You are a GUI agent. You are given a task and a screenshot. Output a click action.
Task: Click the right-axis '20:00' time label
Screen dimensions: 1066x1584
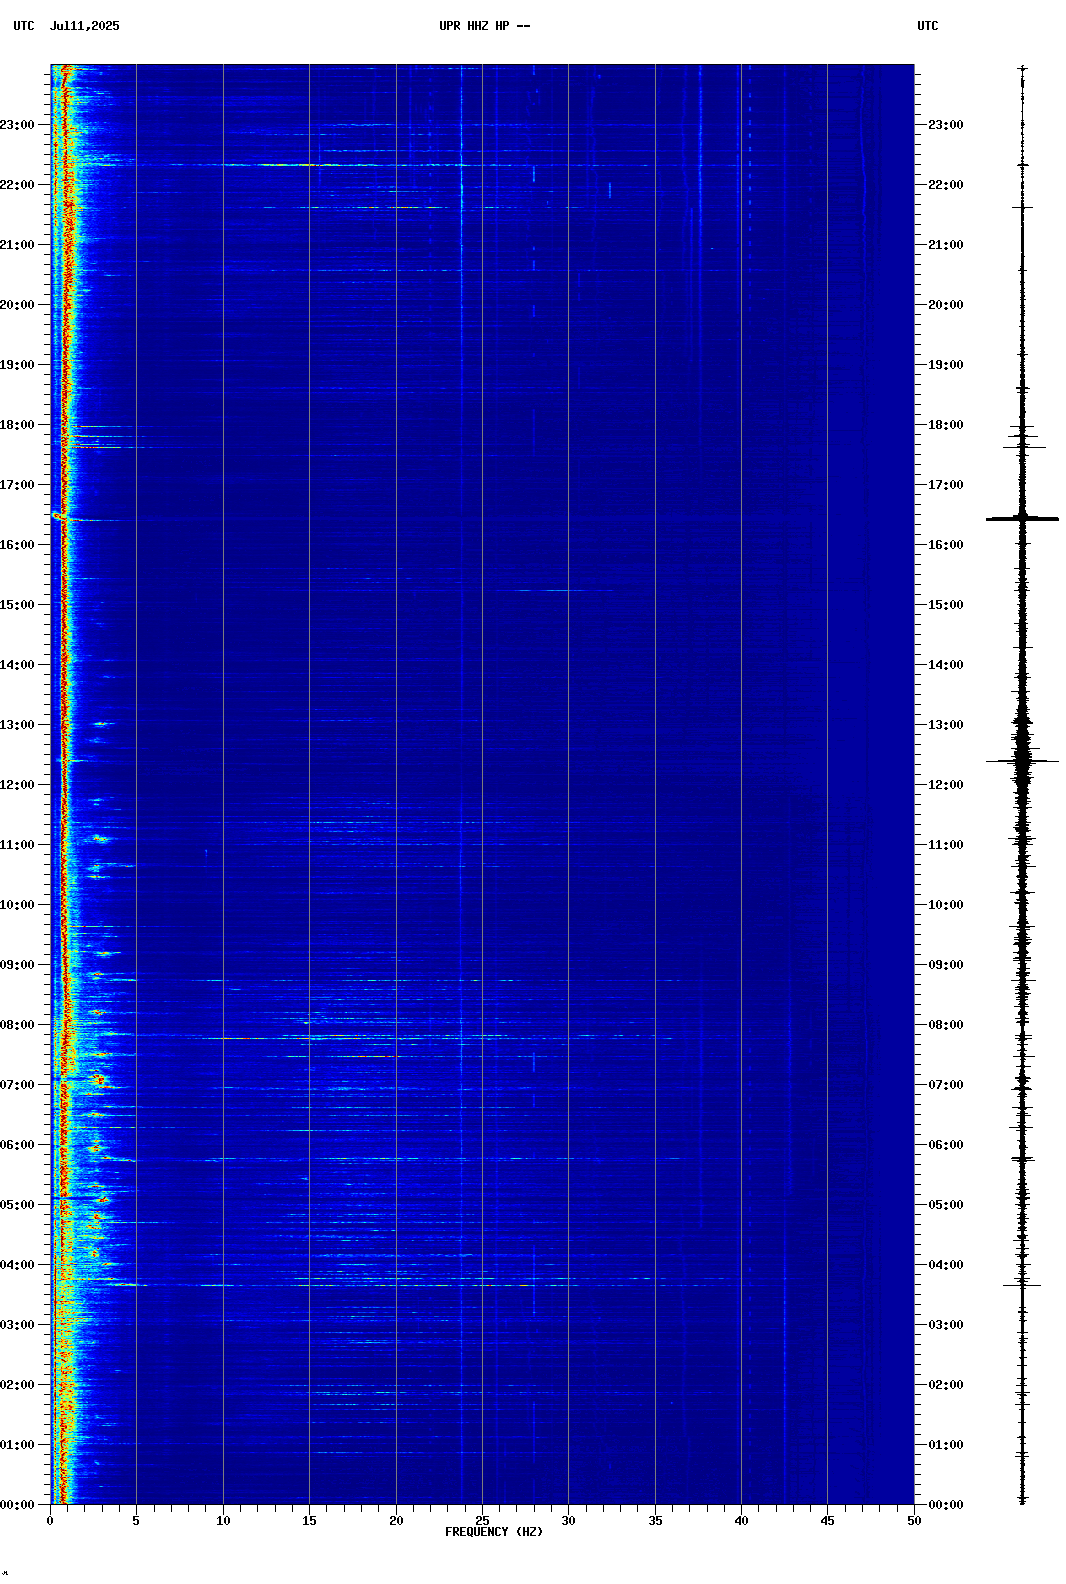[946, 305]
